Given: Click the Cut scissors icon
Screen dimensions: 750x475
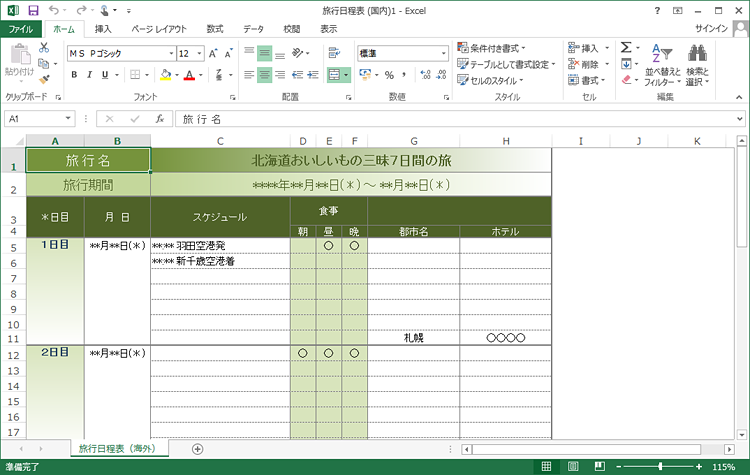Looking at the screenshot, I should click(x=44, y=47).
